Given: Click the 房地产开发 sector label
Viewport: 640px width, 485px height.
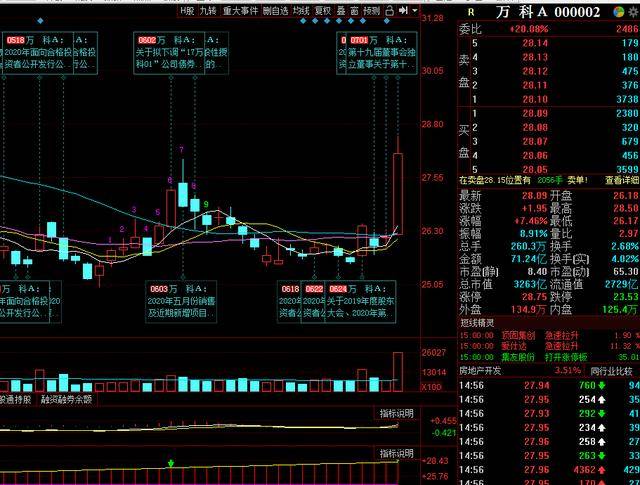Looking at the screenshot, I should point(480,371).
